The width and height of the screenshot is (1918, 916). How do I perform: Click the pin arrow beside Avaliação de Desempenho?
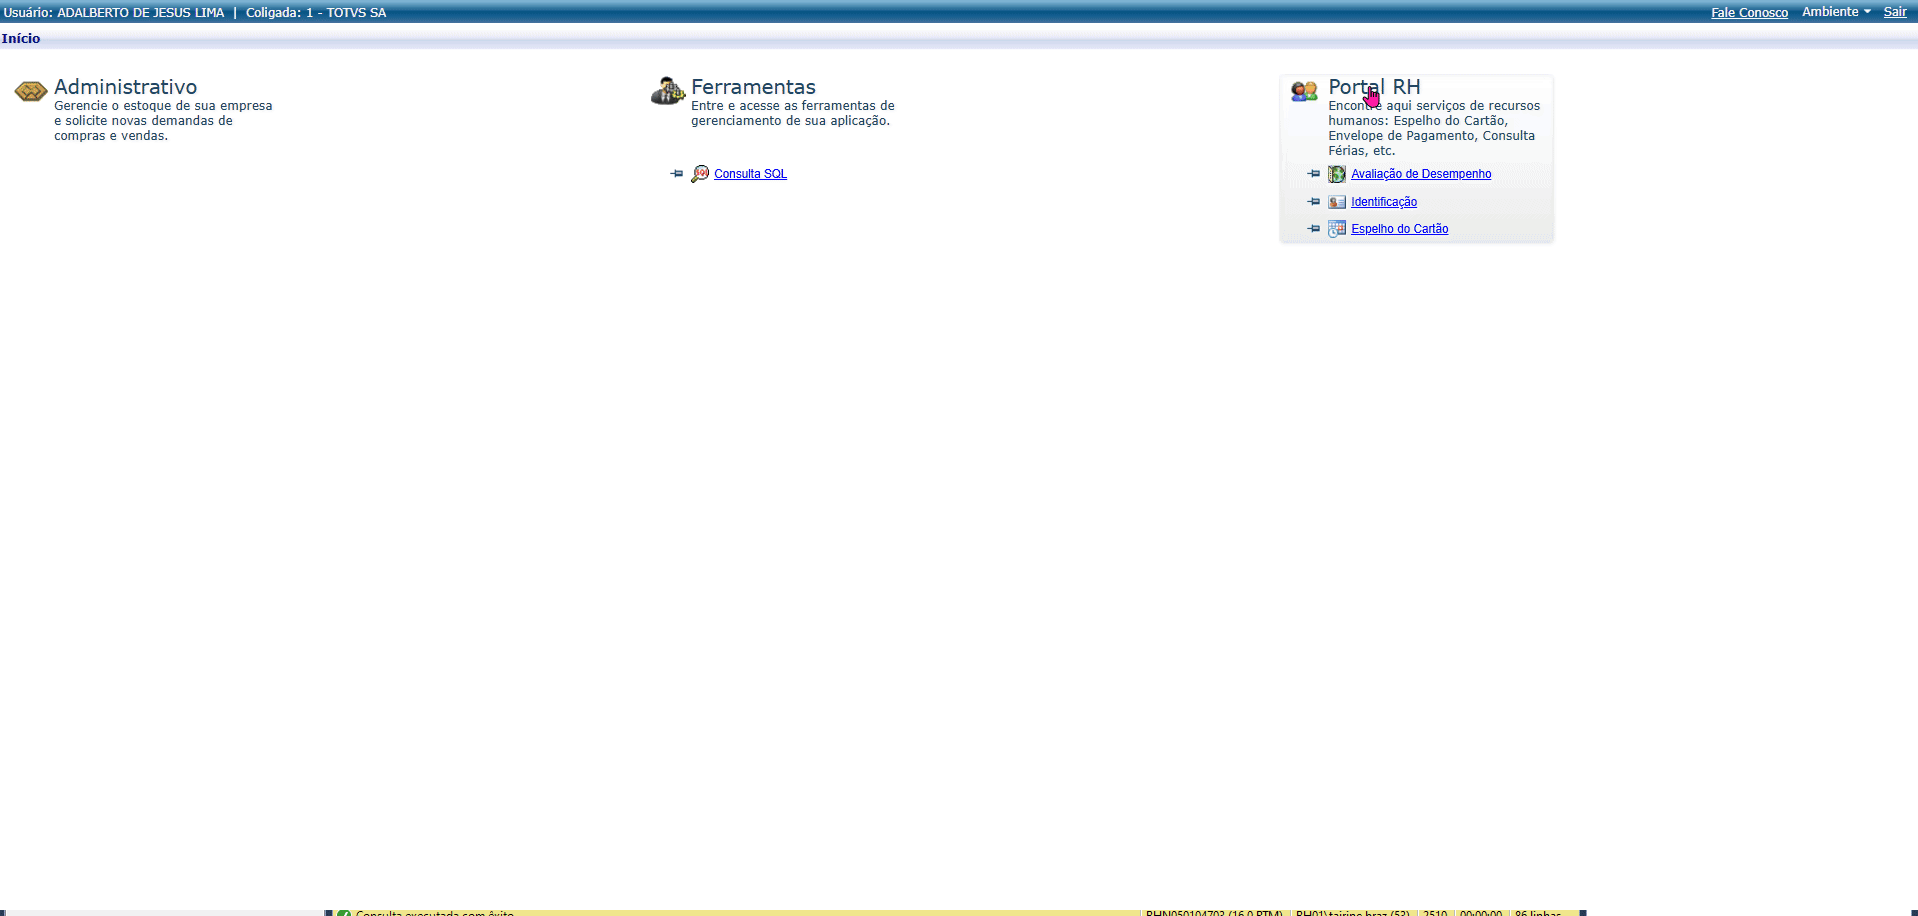tap(1314, 174)
